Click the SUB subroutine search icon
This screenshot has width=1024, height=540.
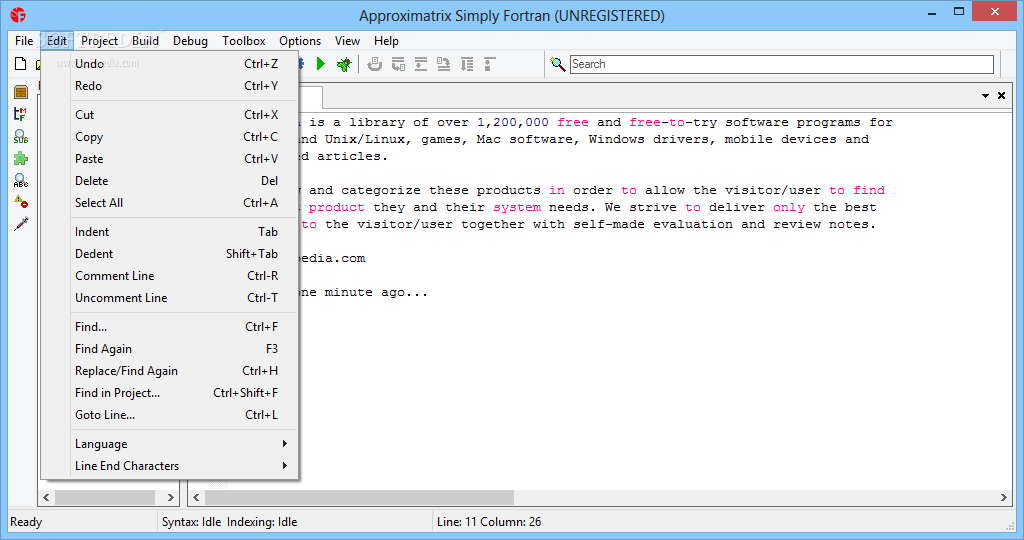coord(21,136)
